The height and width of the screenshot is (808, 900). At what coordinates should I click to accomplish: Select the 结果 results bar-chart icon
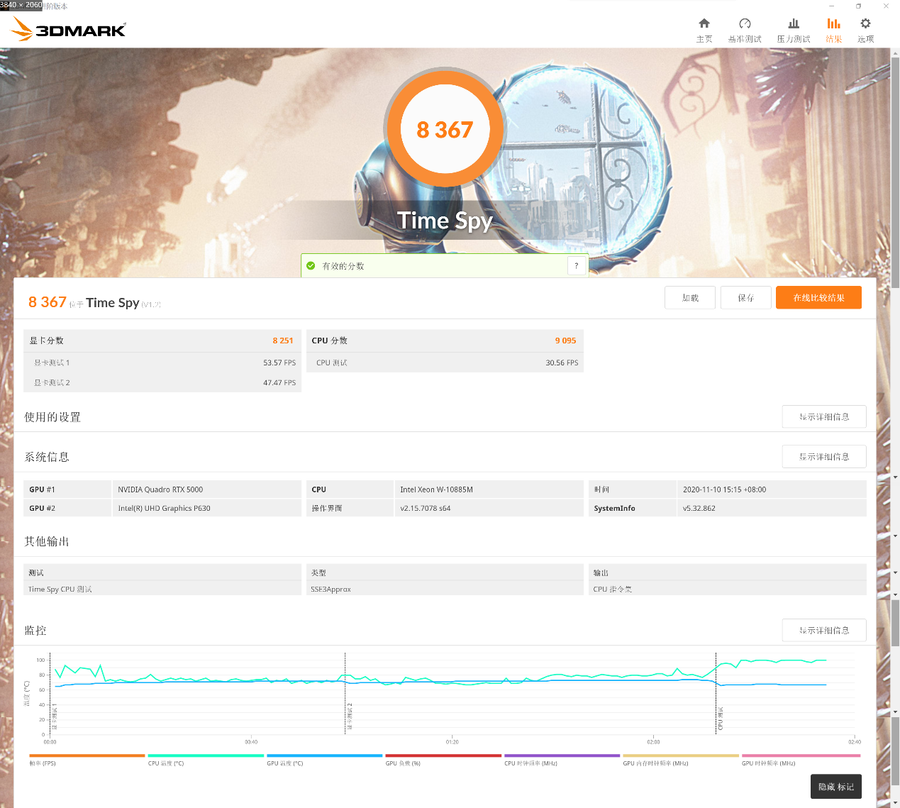coord(833,29)
